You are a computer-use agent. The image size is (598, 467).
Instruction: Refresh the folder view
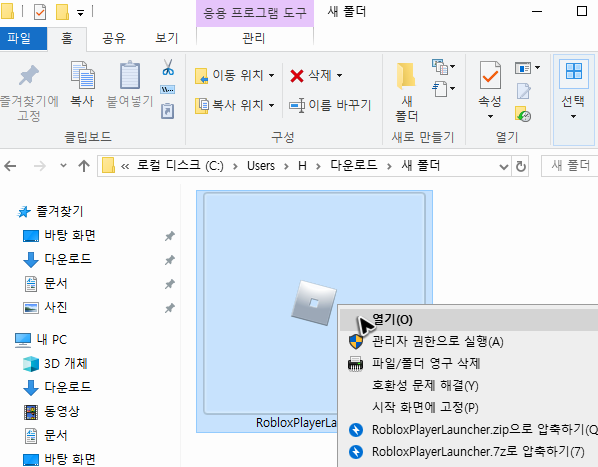coord(521,167)
